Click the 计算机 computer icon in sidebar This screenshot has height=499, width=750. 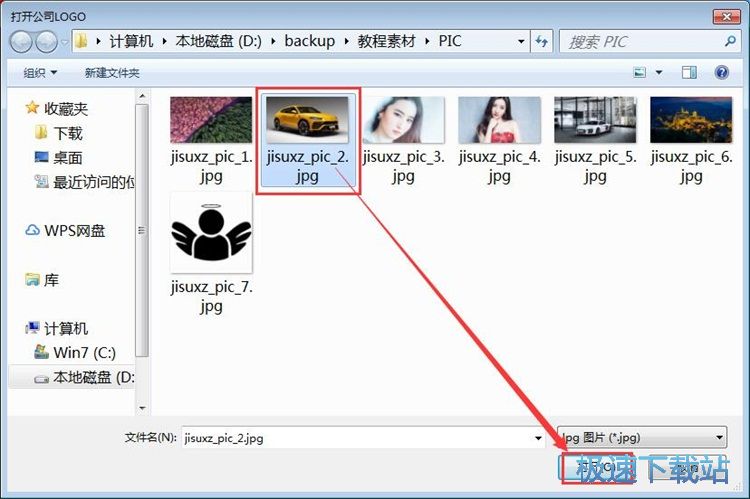tap(33, 328)
